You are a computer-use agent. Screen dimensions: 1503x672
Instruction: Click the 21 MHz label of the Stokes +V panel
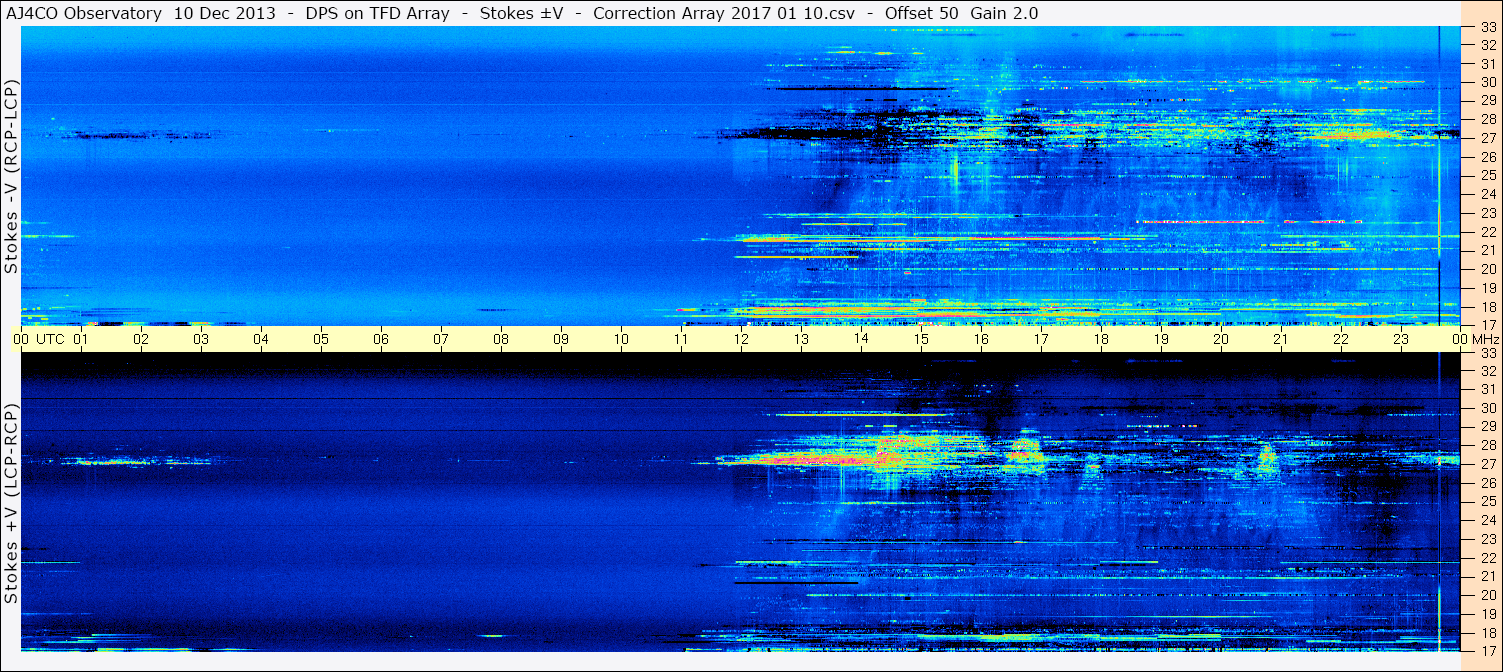pyautogui.click(x=1488, y=577)
